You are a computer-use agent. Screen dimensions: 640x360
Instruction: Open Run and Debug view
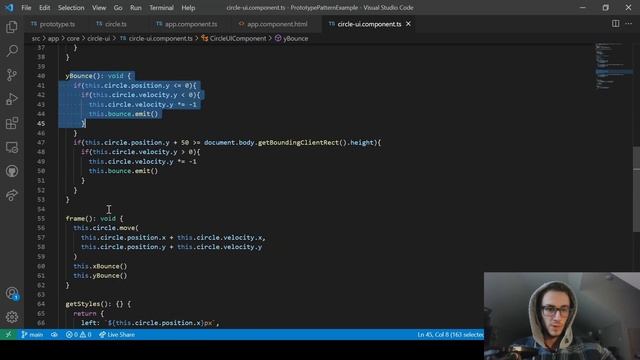click(x=12, y=99)
